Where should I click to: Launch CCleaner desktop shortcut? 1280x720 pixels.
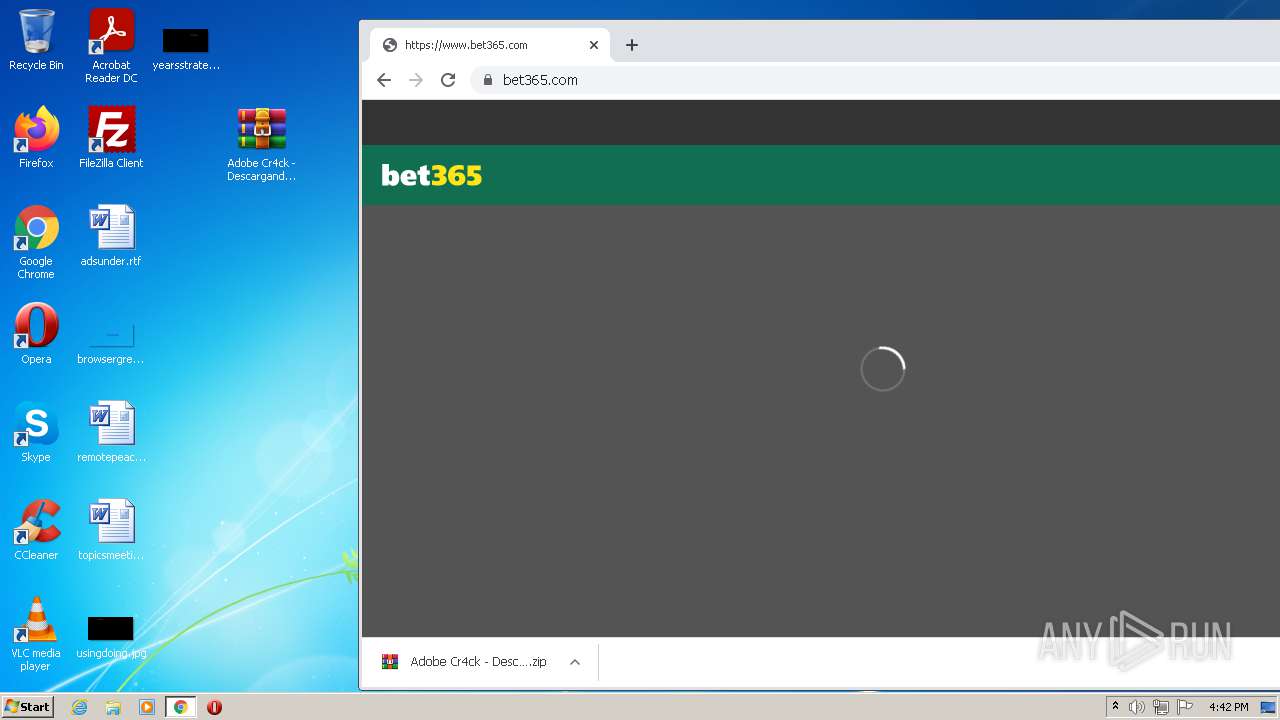tap(36, 530)
